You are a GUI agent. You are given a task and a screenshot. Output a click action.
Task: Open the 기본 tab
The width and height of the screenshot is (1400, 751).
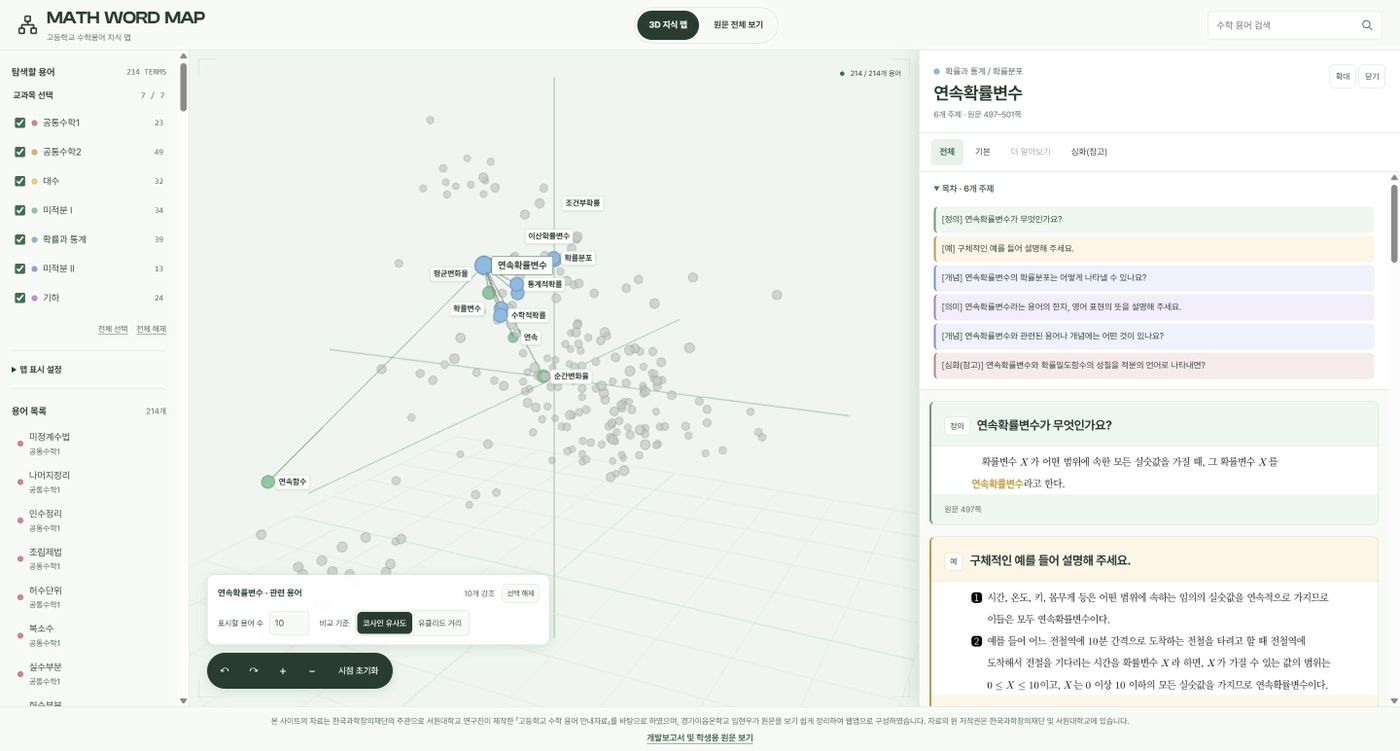(x=982, y=152)
